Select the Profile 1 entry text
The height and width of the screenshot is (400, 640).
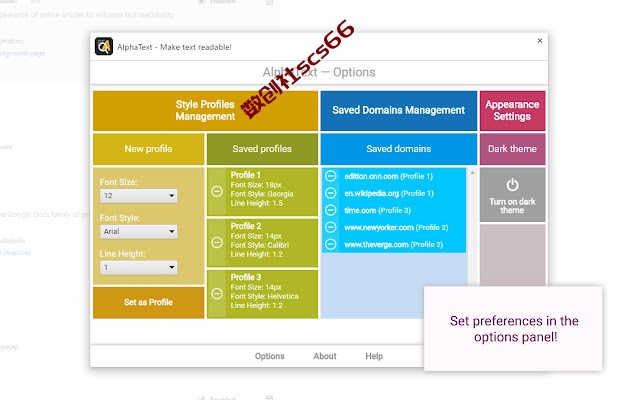262,189
